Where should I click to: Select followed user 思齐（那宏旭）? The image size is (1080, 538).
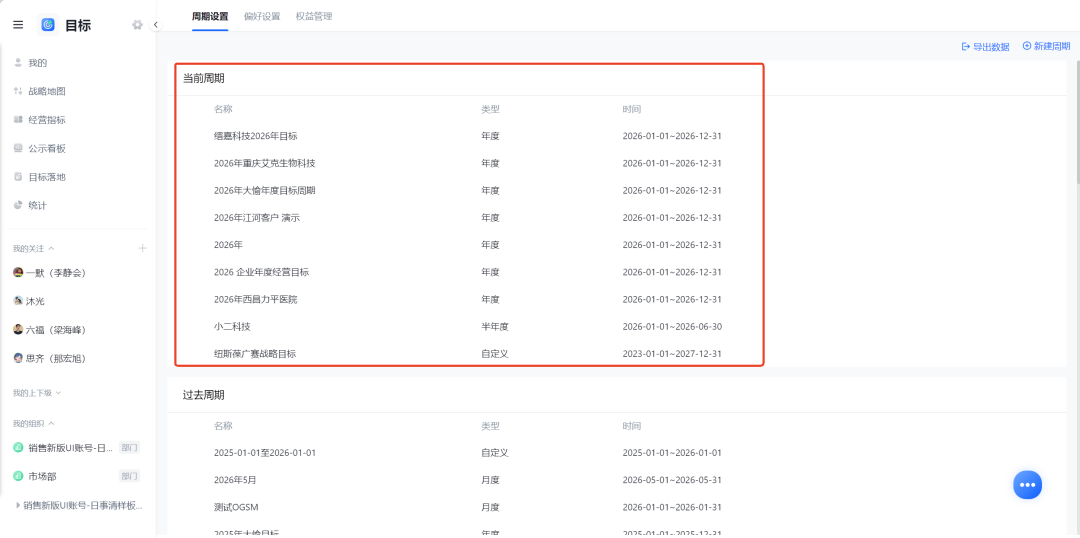click(56, 358)
